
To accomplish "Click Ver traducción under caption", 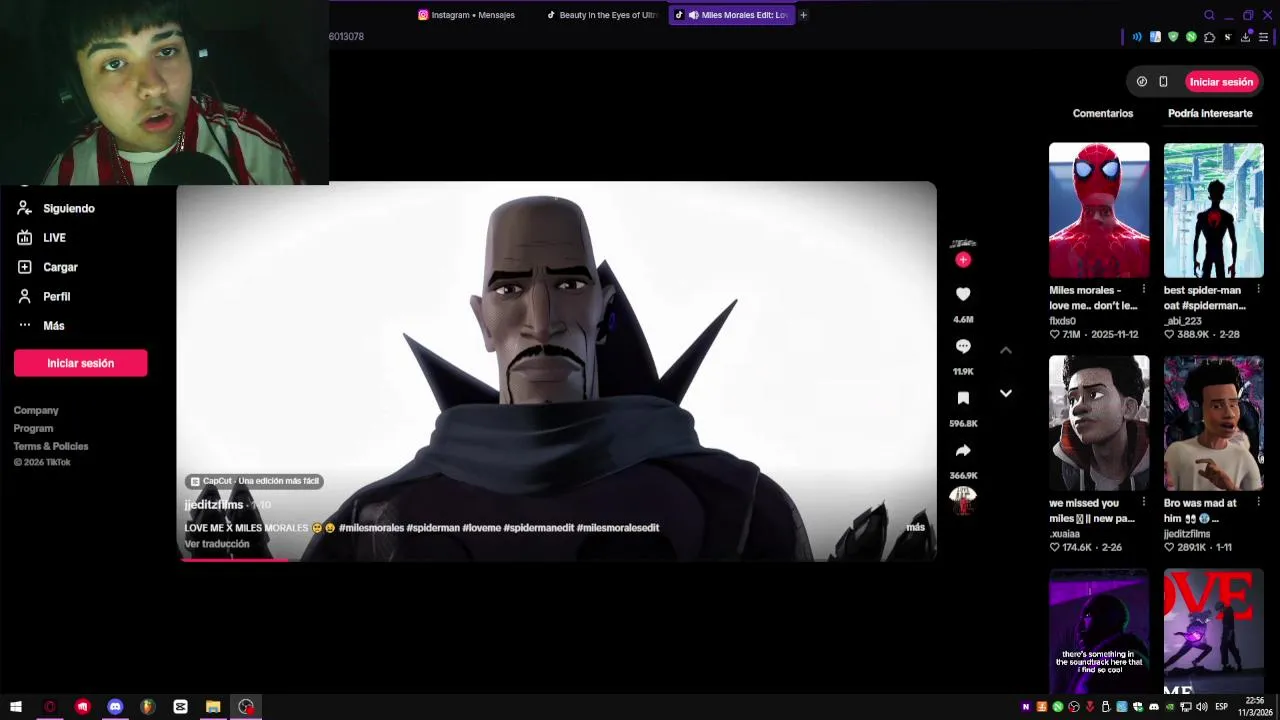I will (x=217, y=544).
